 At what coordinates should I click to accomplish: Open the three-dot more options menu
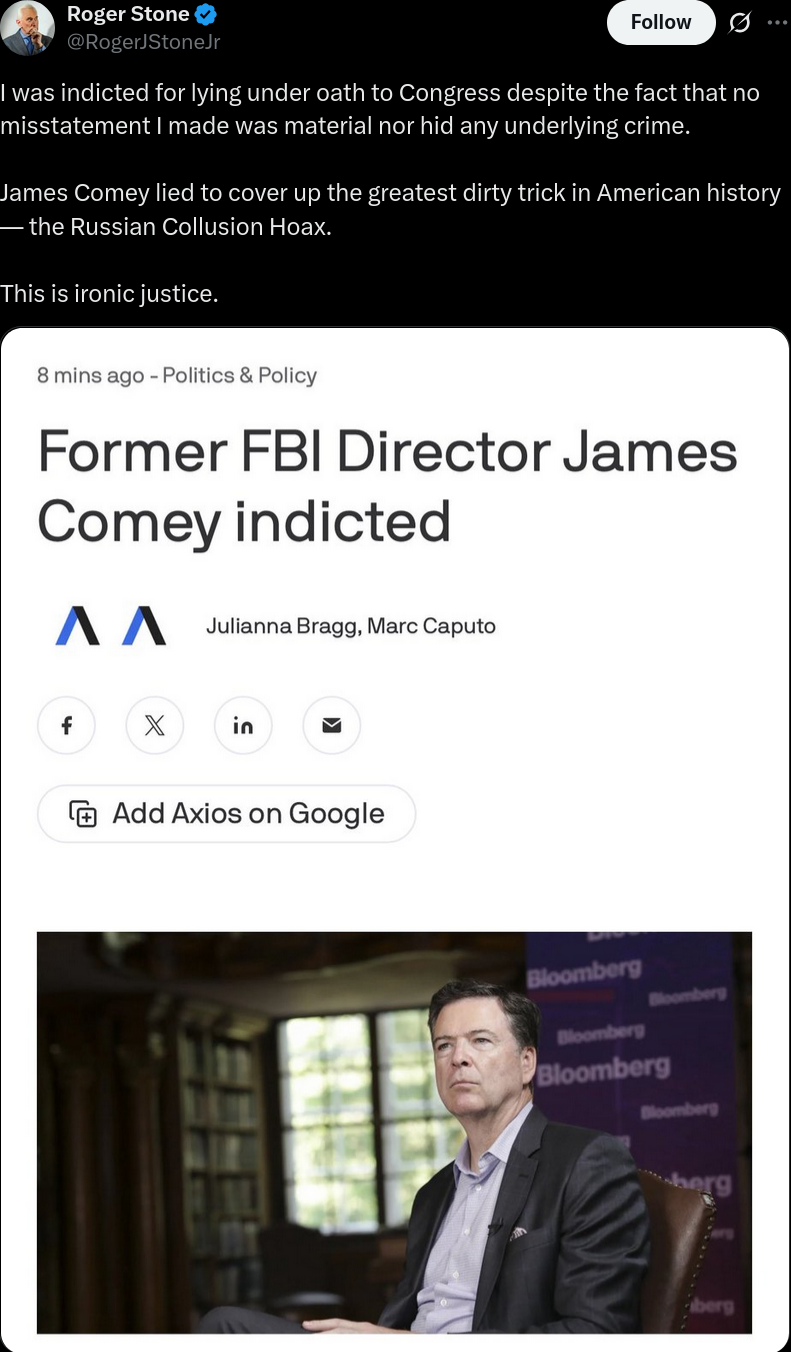click(x=777, y=23)
